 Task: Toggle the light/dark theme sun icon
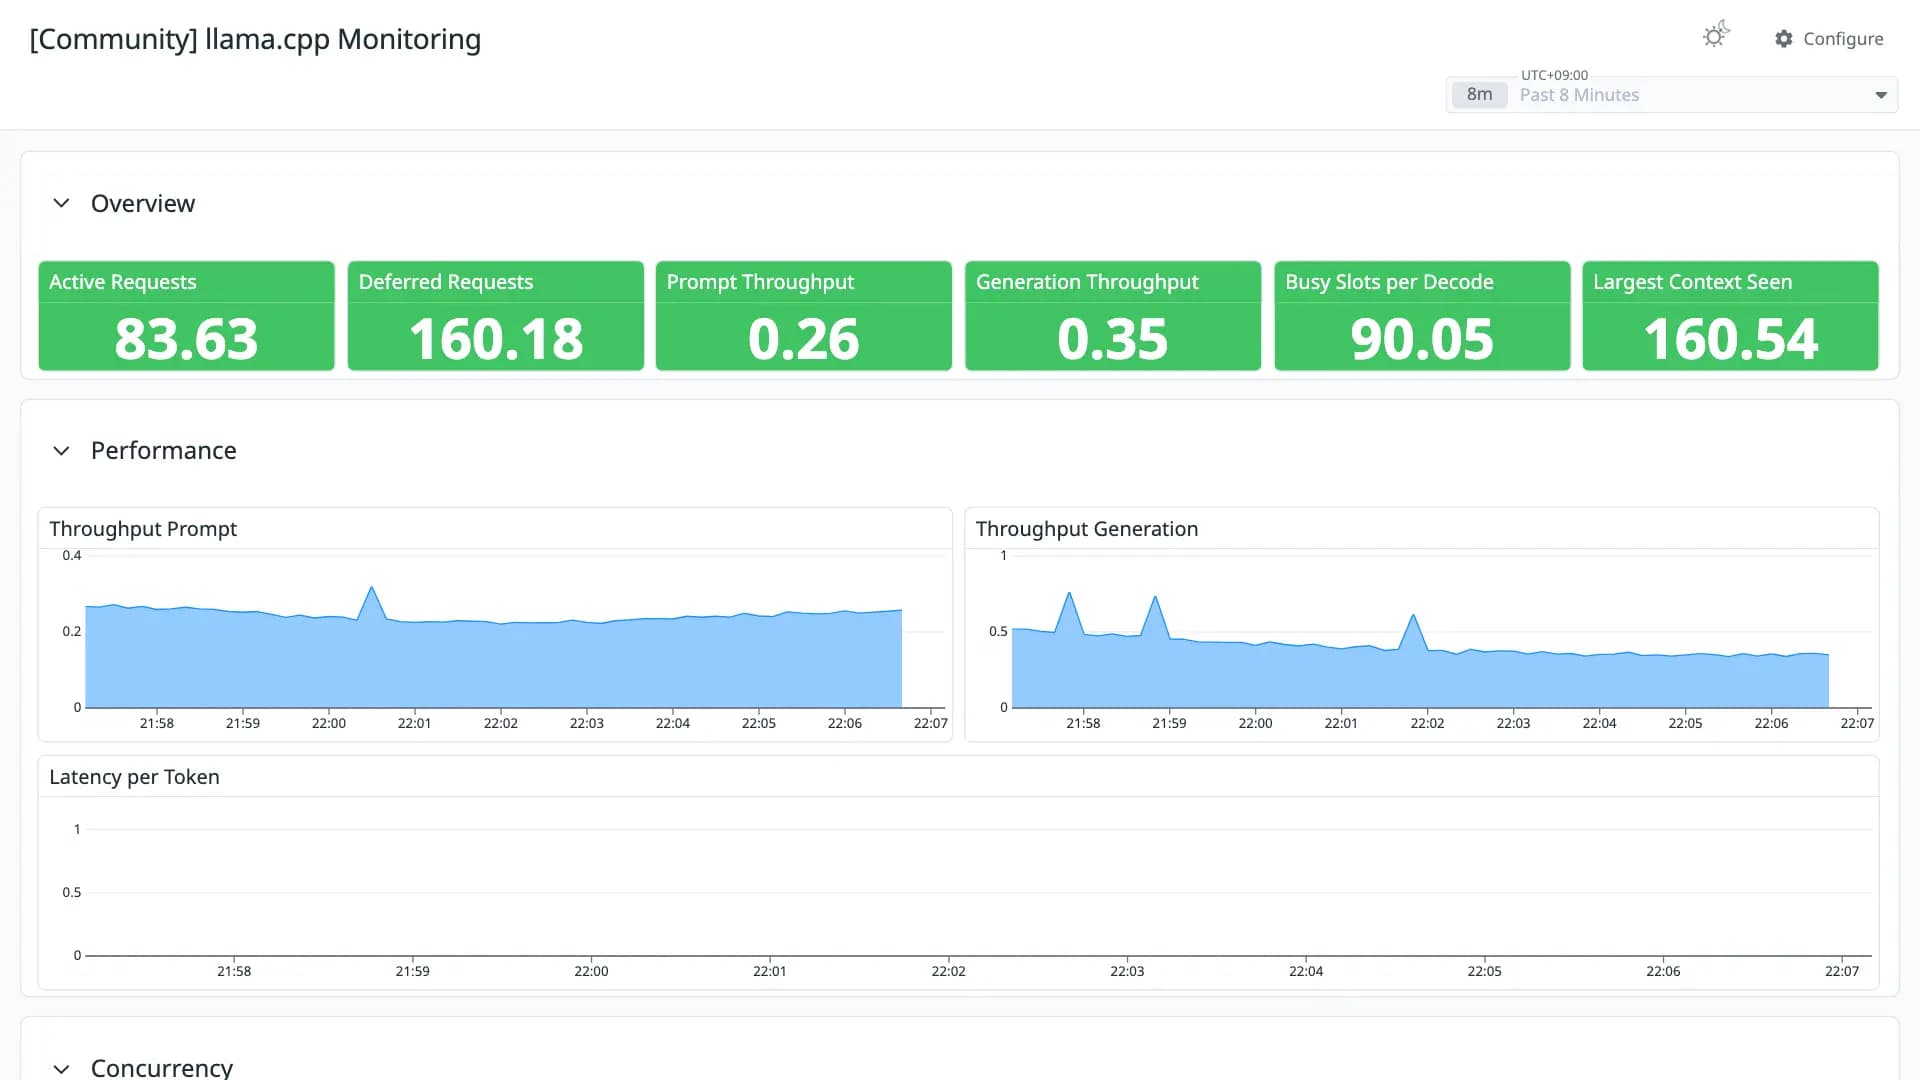pyautogui.click(x=1716, y=36)
